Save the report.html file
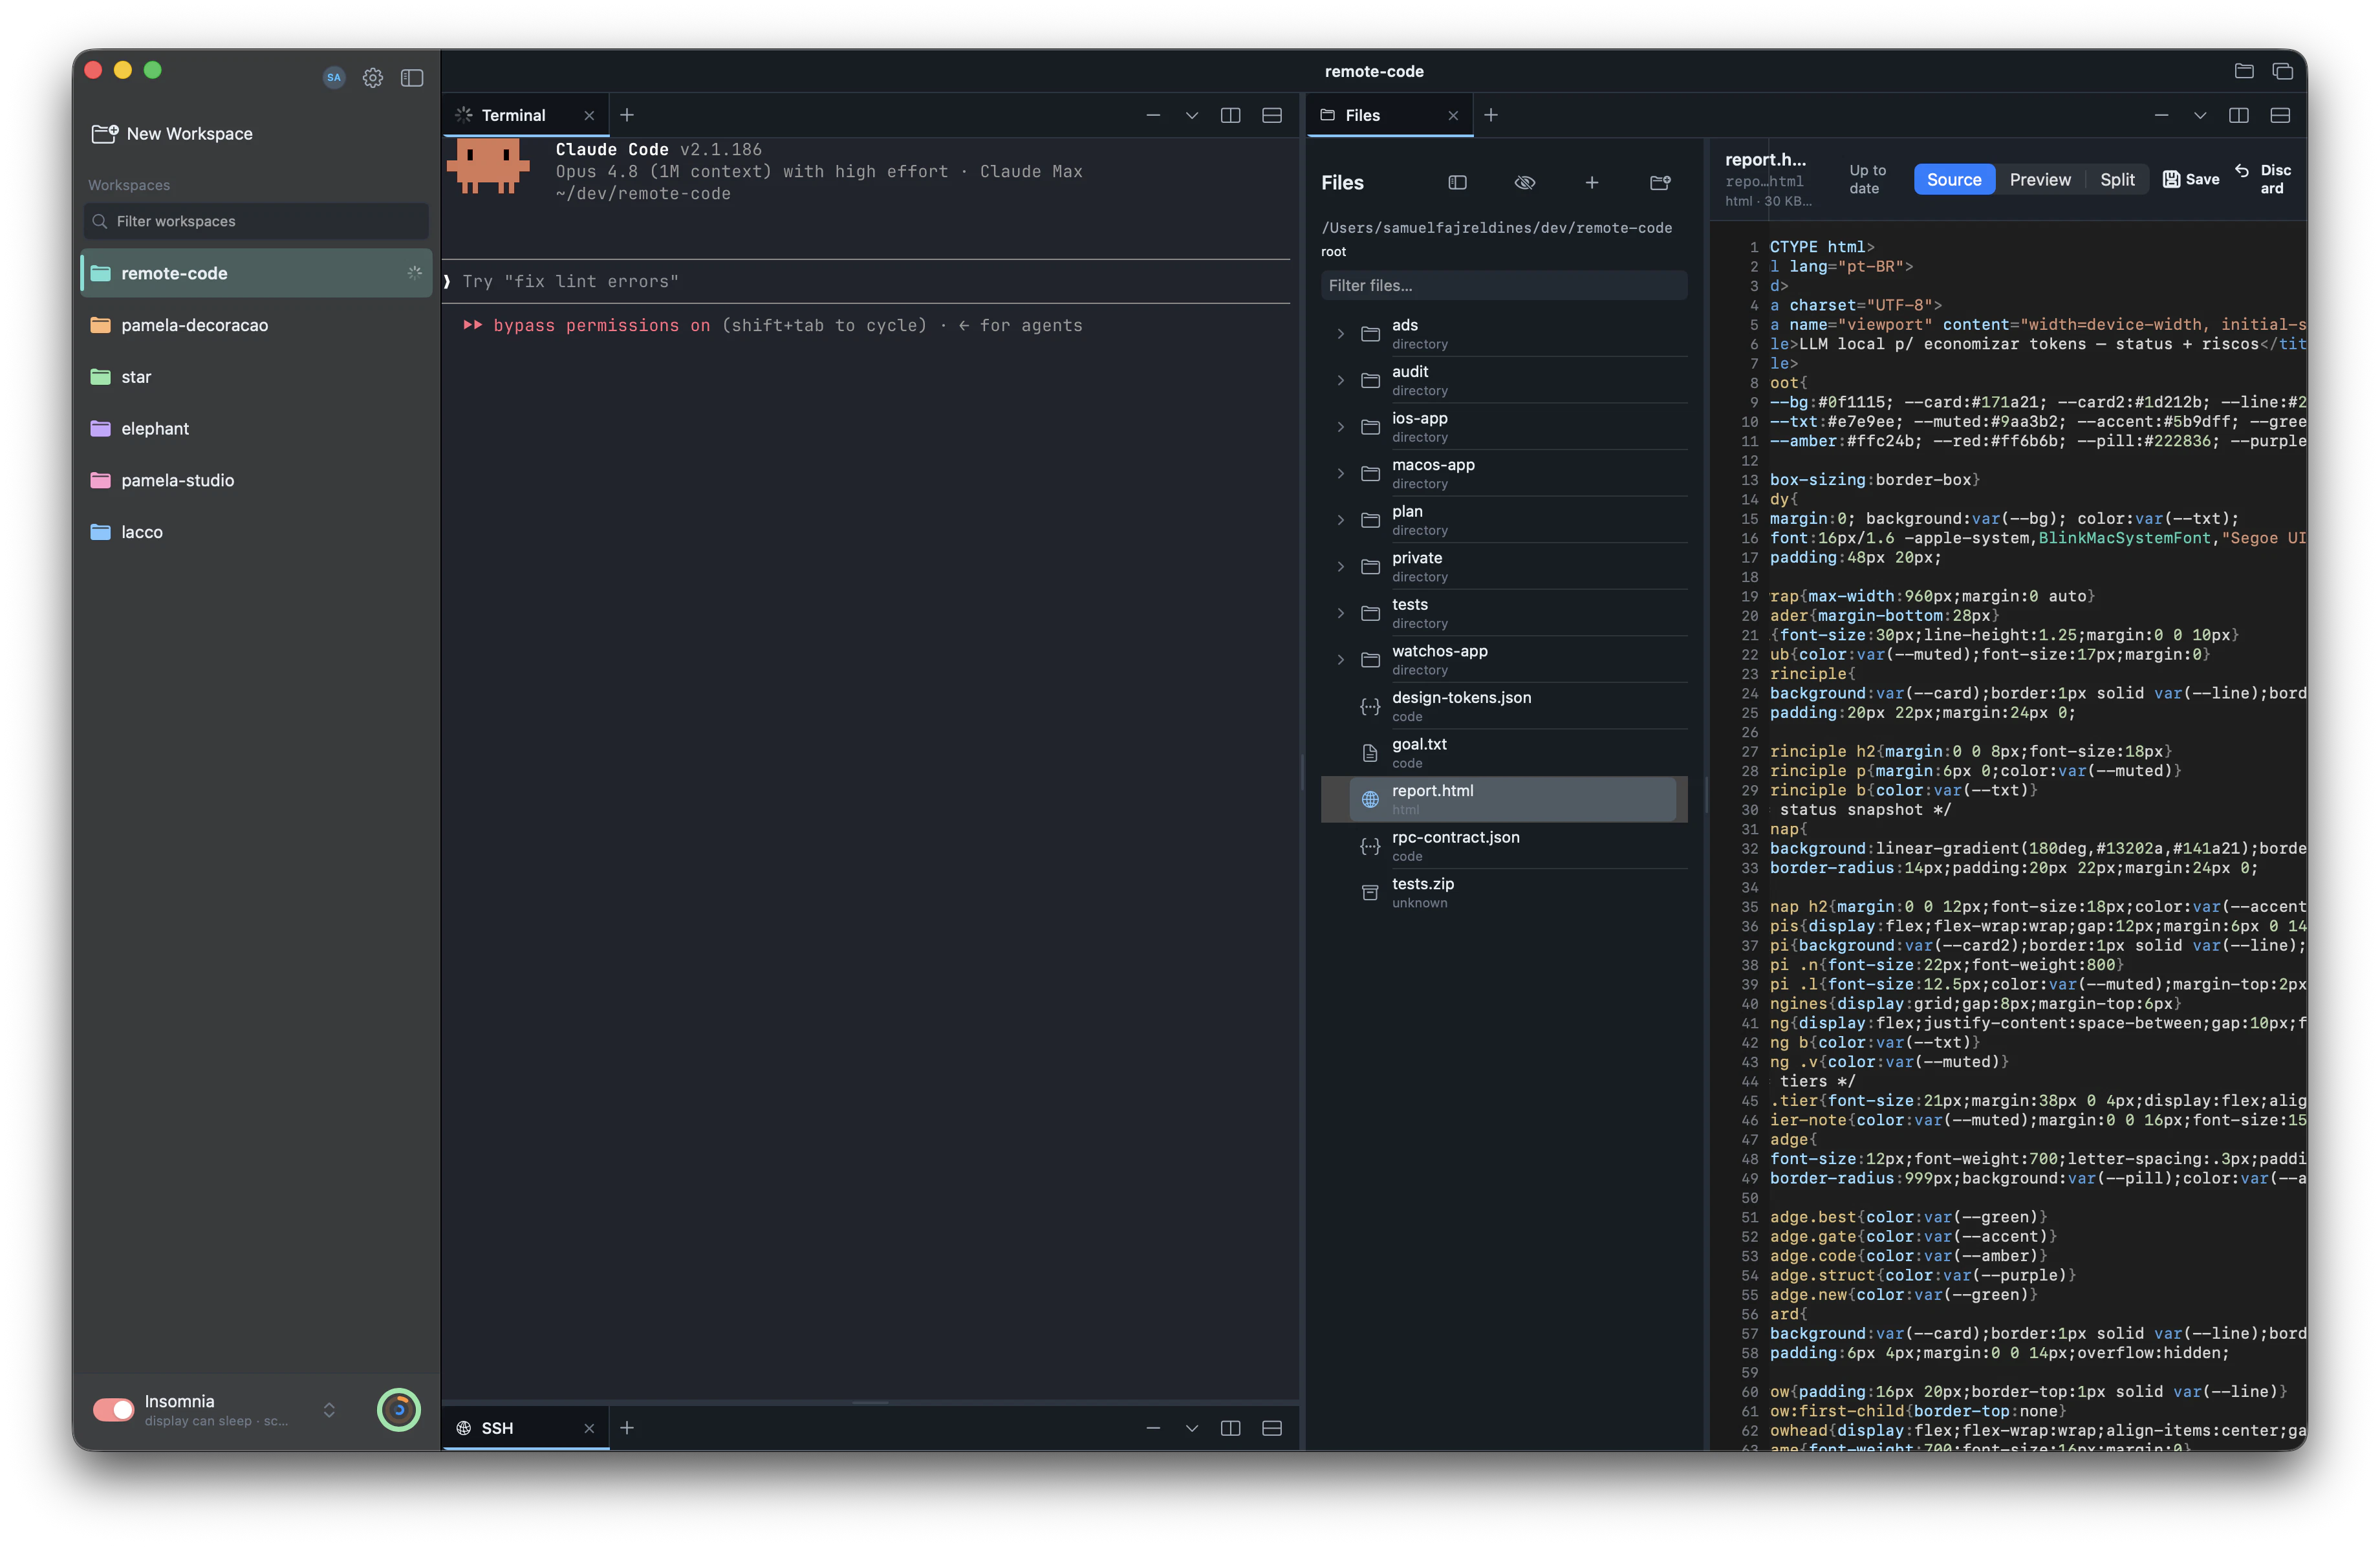 pos(2190,179)
